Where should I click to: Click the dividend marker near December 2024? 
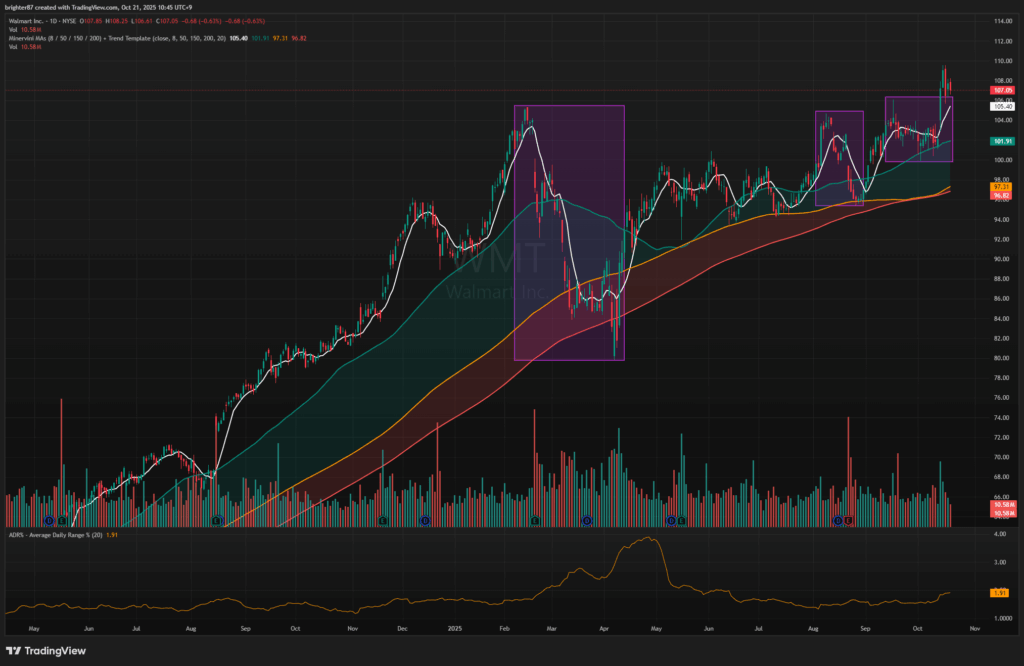pyautogui.click(x=425, y=520)
